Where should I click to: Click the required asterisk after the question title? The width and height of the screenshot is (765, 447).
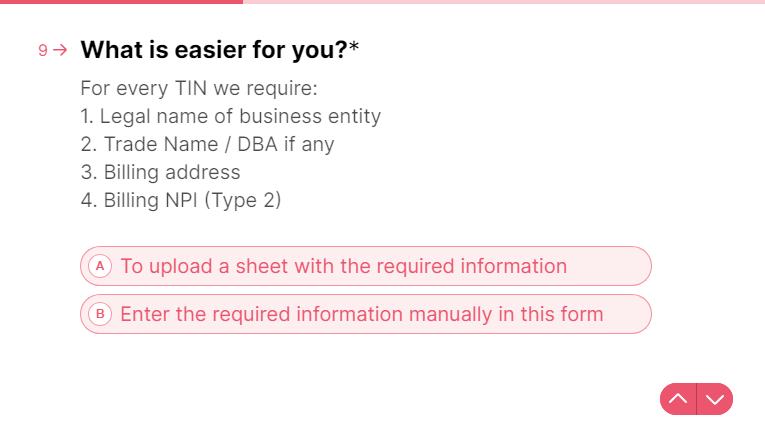point(354,47)
